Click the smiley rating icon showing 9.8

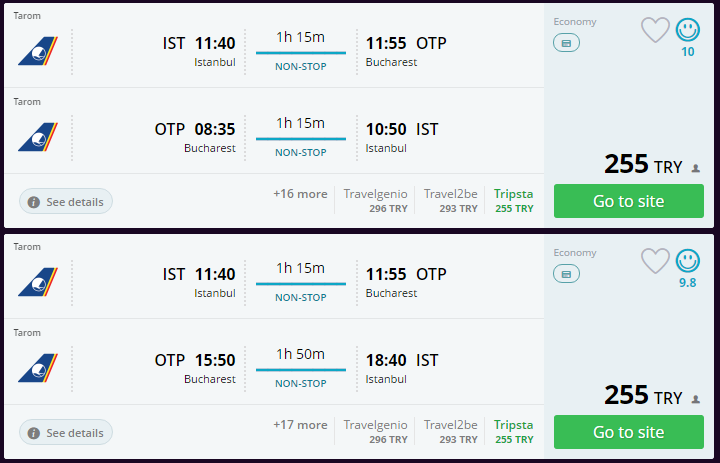point(687,262)
